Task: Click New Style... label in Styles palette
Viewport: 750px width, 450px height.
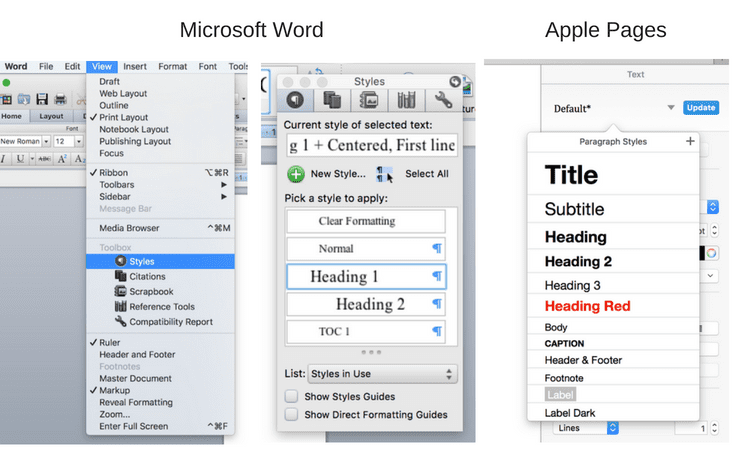Action: pyautogui.click(x=338, y=174)
